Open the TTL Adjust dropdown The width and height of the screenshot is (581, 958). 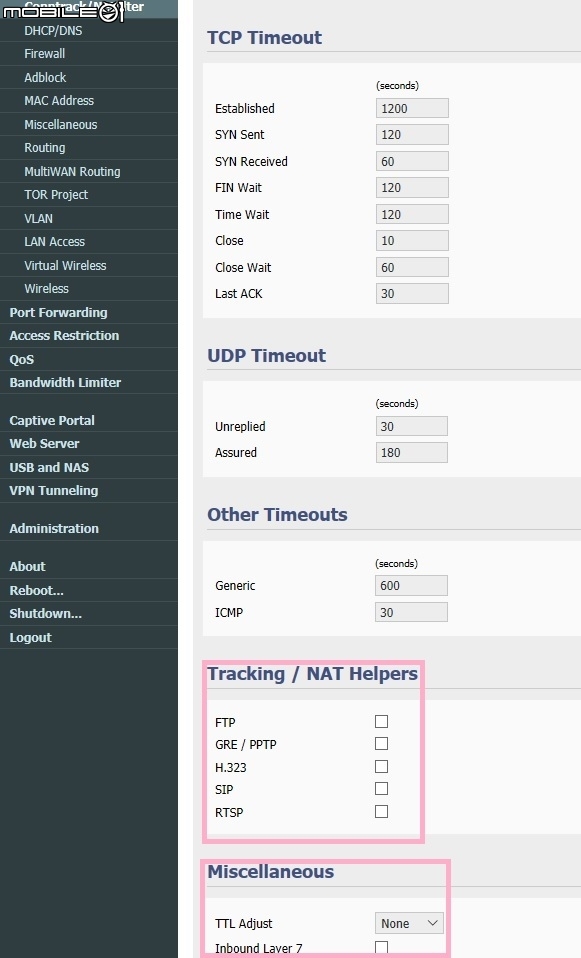[x=409, y=923]
